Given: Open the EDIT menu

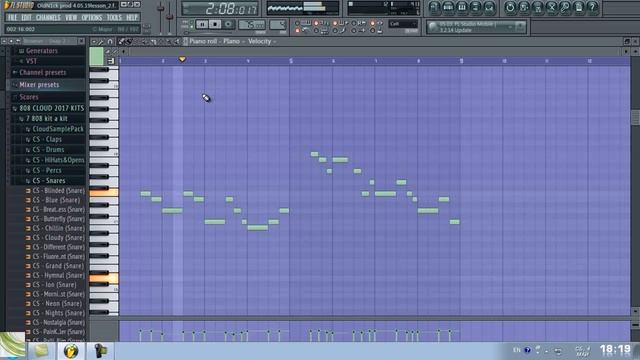Looking at the screenshot, I should tap(27, 18).
